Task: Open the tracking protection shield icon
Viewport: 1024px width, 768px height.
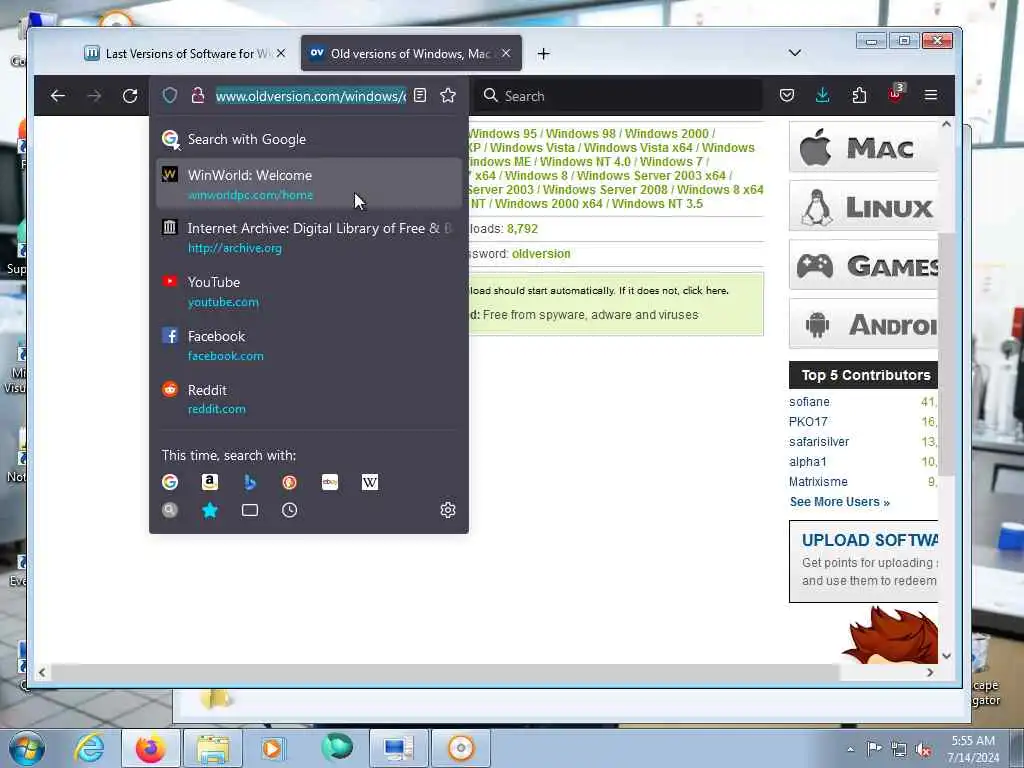Action: tap(170, 95)
